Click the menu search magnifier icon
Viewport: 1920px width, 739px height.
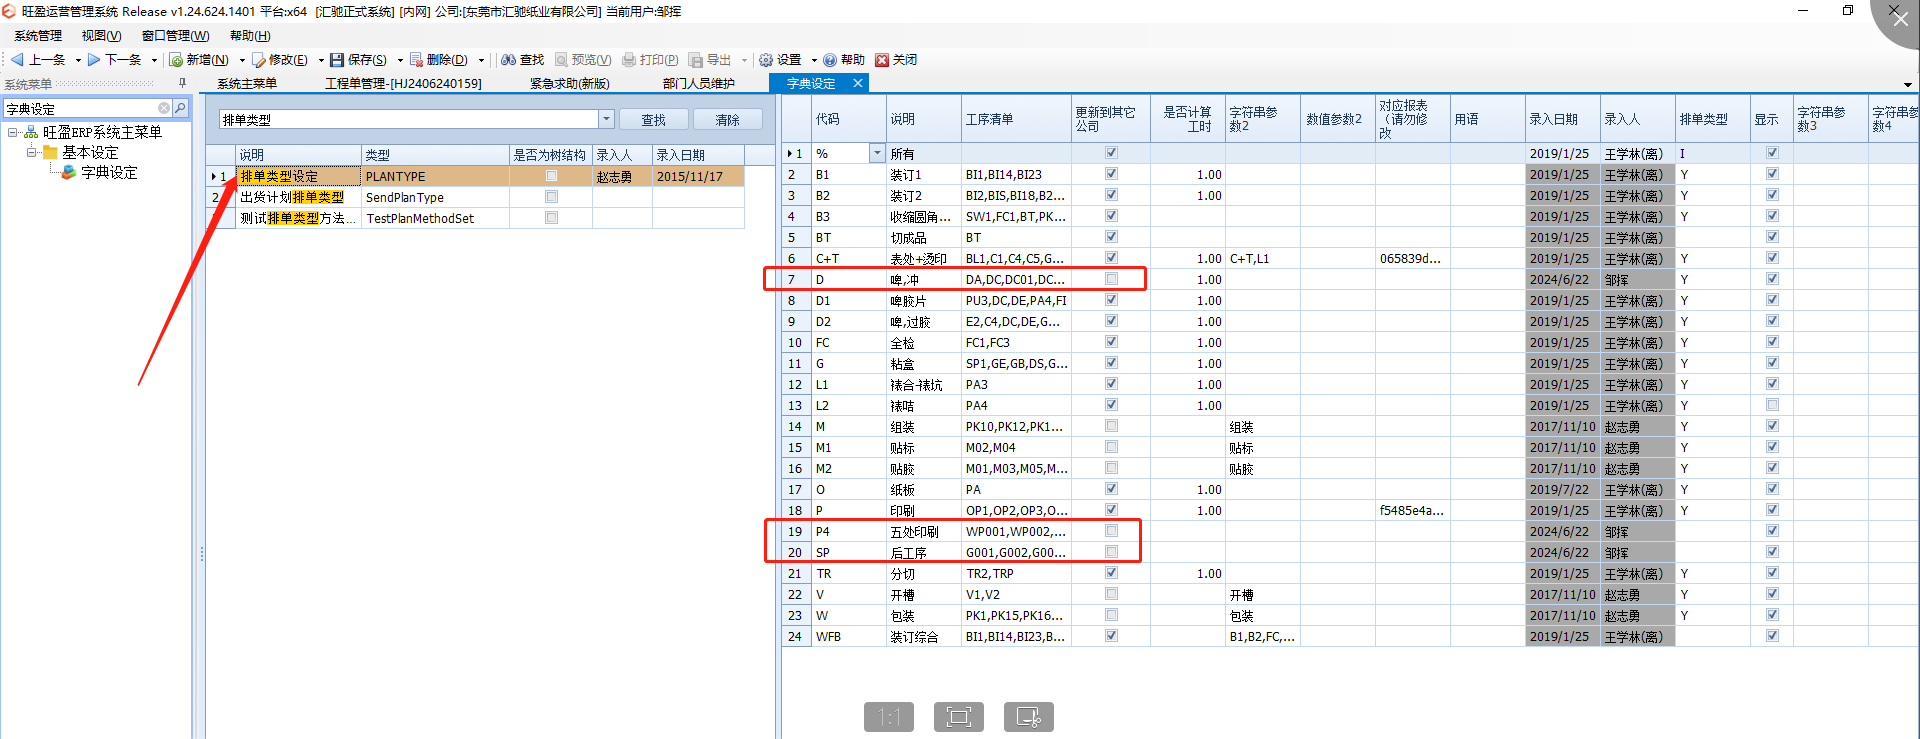pyautogui.click(x=180, y=108)
